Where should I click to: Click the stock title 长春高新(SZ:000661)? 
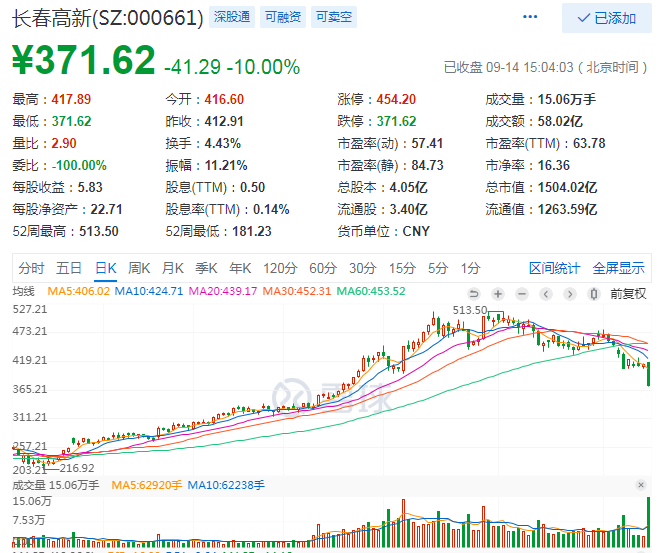pos(108,18)
